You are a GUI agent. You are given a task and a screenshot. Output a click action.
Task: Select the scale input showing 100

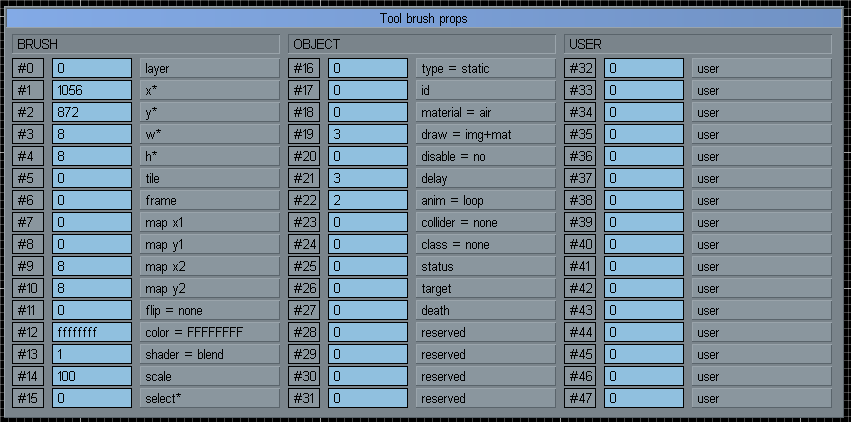click(x=92, y=377)
